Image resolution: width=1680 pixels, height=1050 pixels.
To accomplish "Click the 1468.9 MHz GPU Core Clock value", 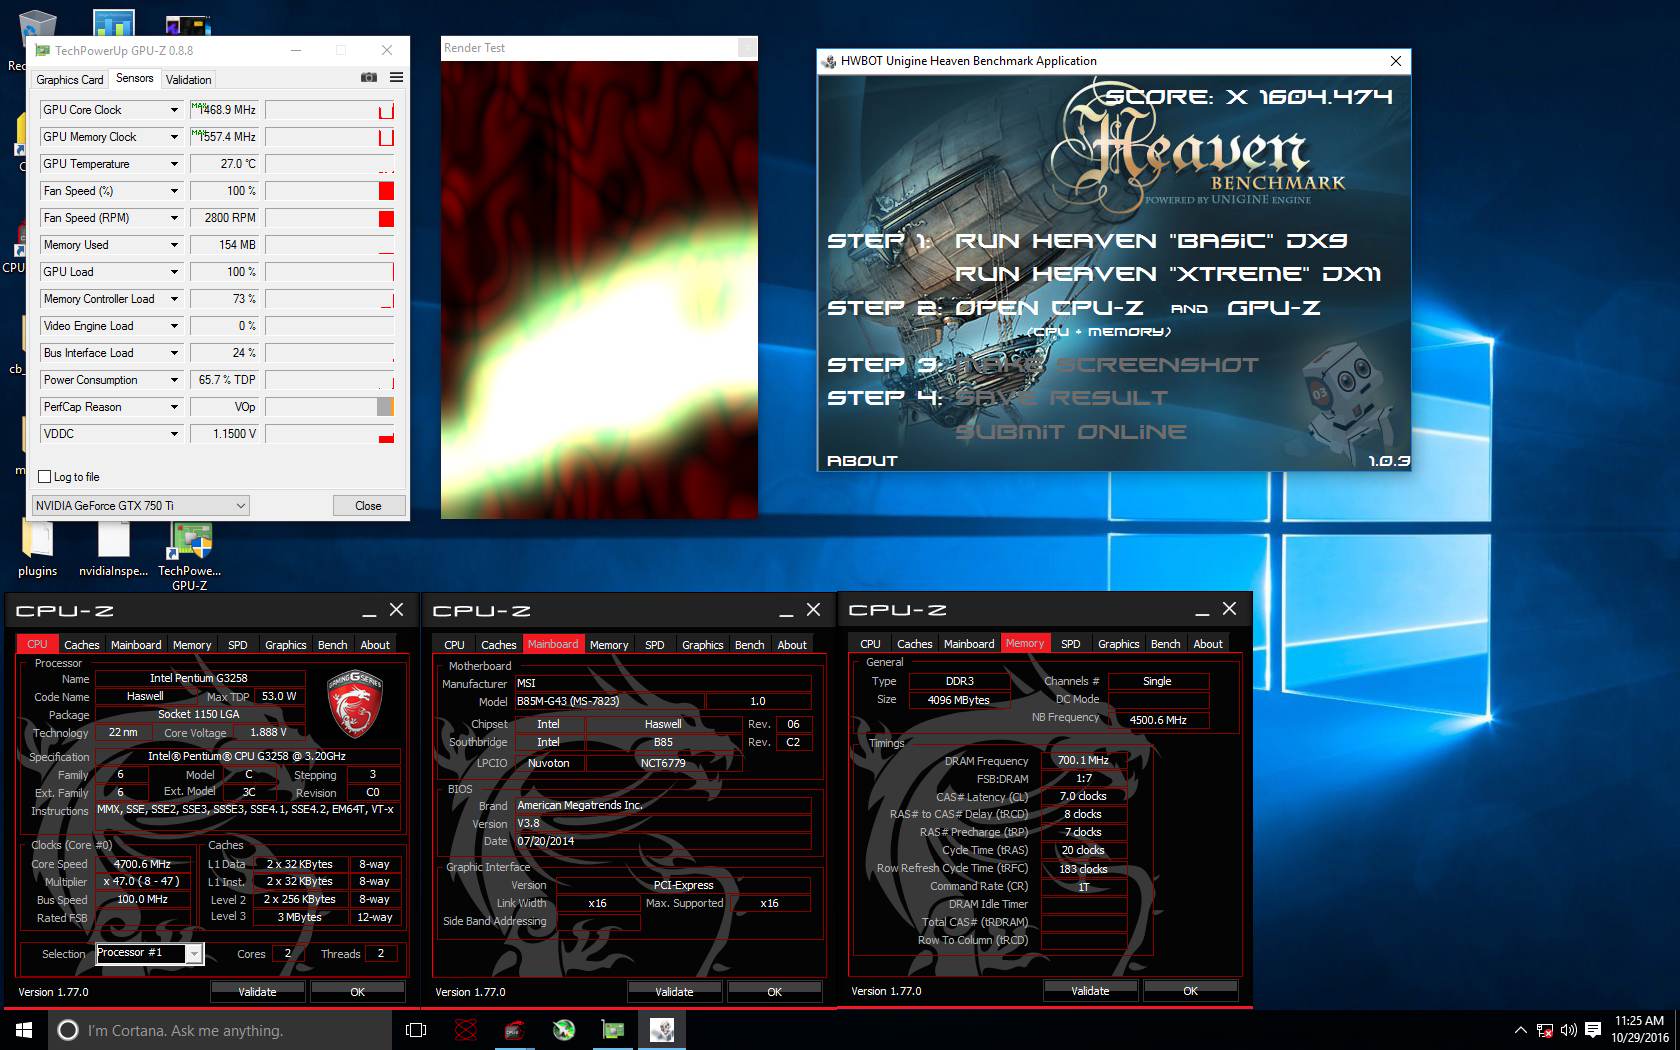I will (x=224, y=110).
